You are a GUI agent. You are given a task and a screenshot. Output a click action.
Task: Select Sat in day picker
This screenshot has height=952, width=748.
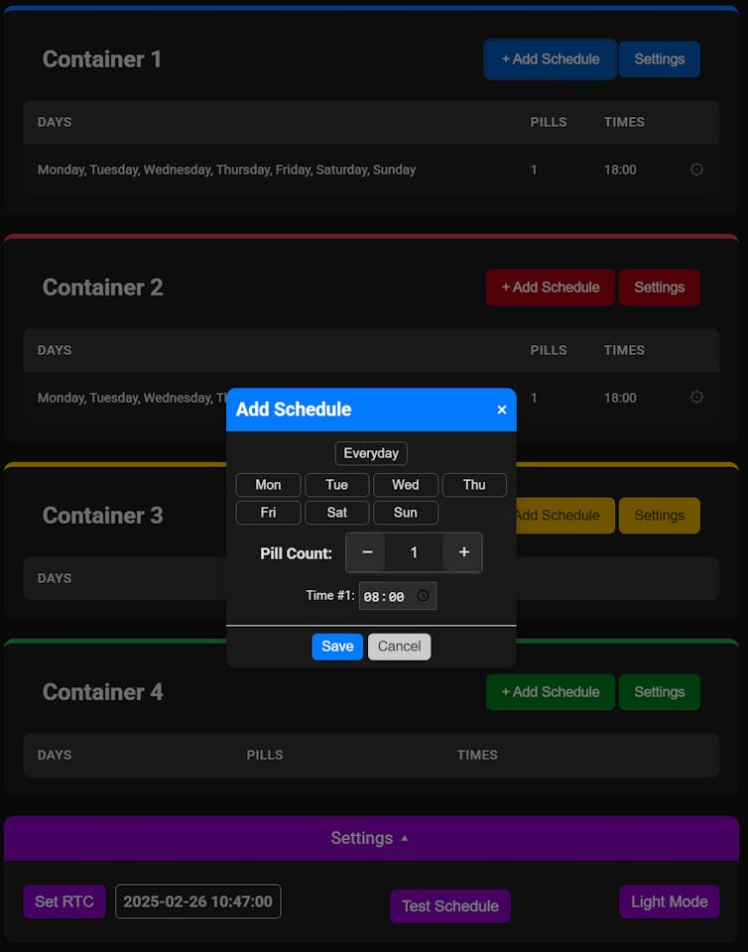[337, 513]
